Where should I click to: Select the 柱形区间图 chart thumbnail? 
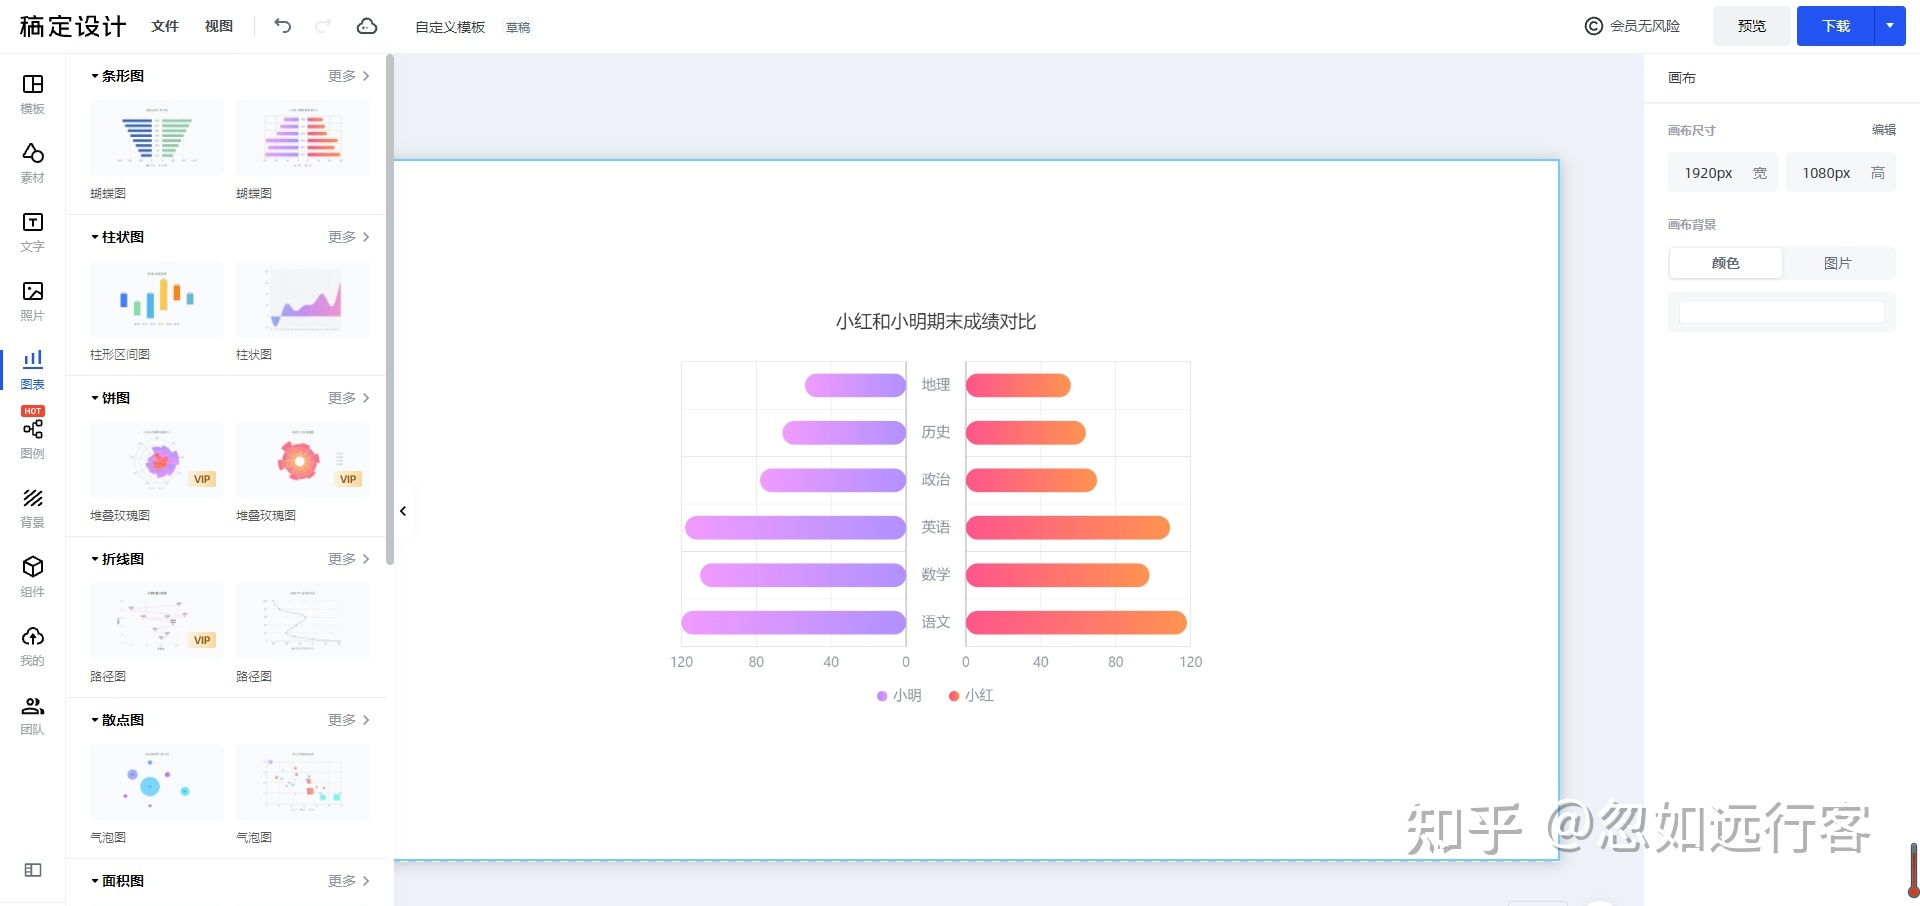tap(157, 299)
